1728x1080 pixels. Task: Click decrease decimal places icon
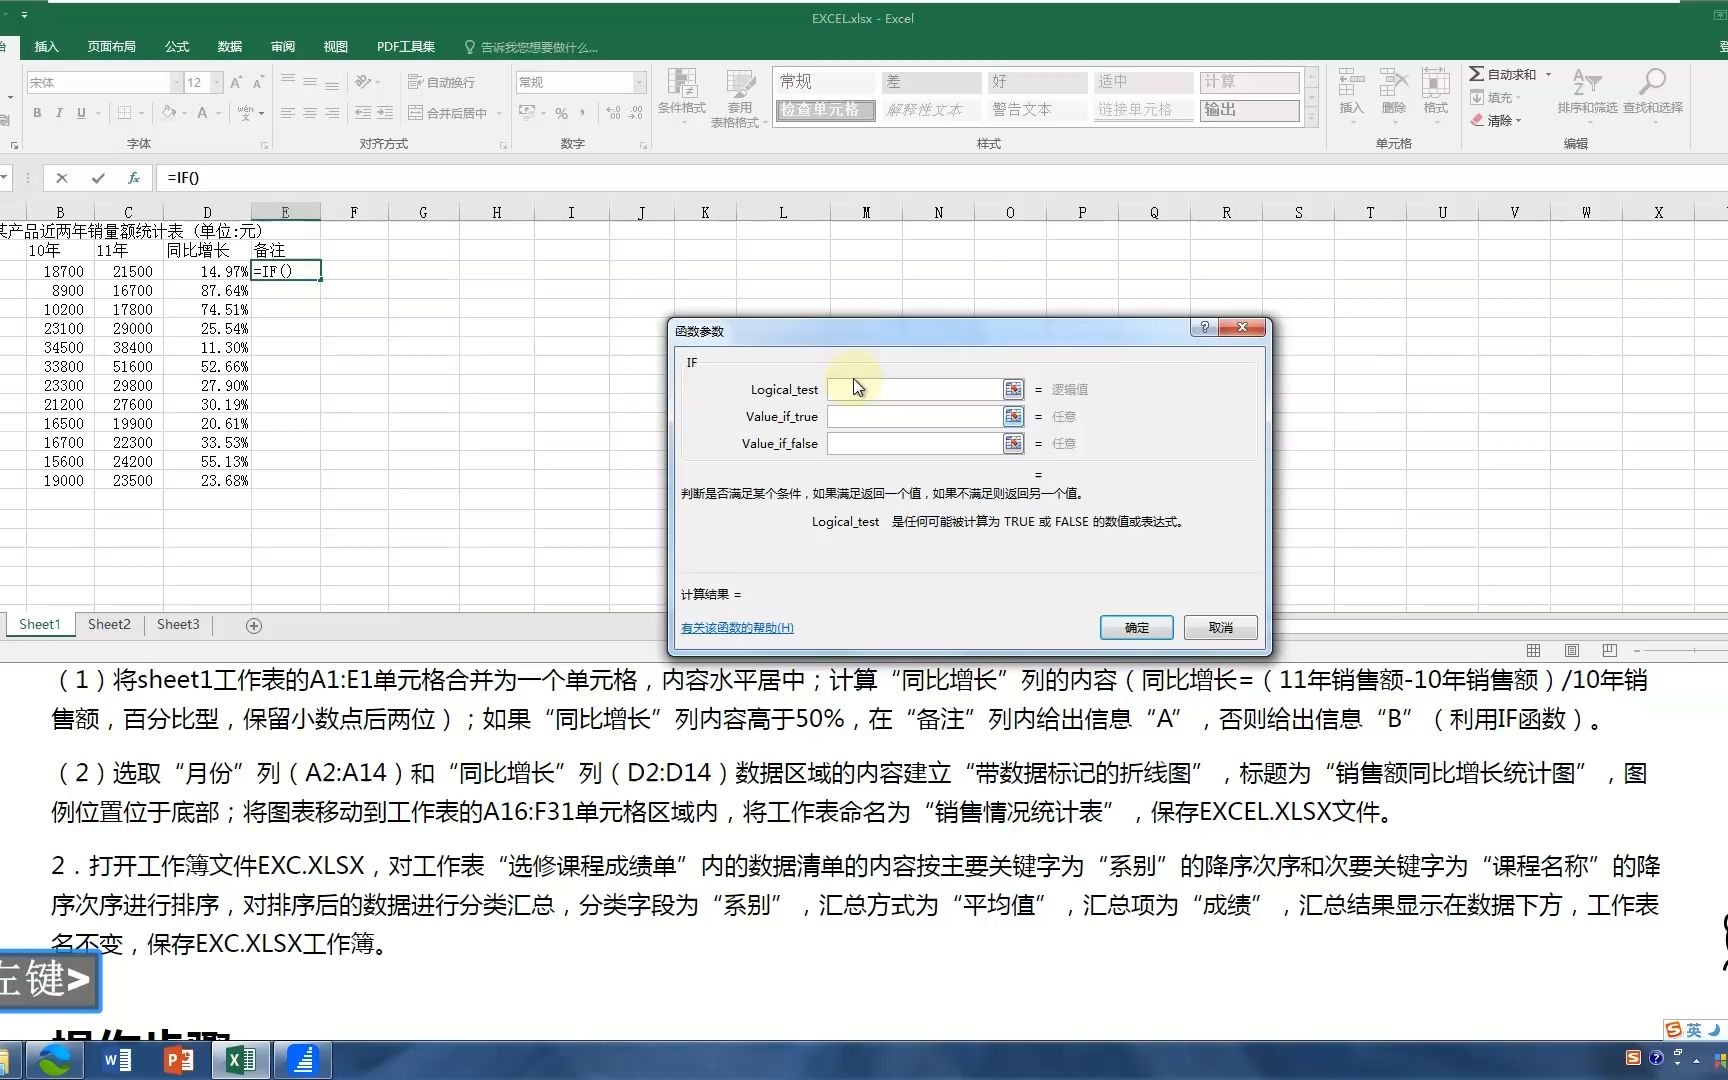point(635,113)
